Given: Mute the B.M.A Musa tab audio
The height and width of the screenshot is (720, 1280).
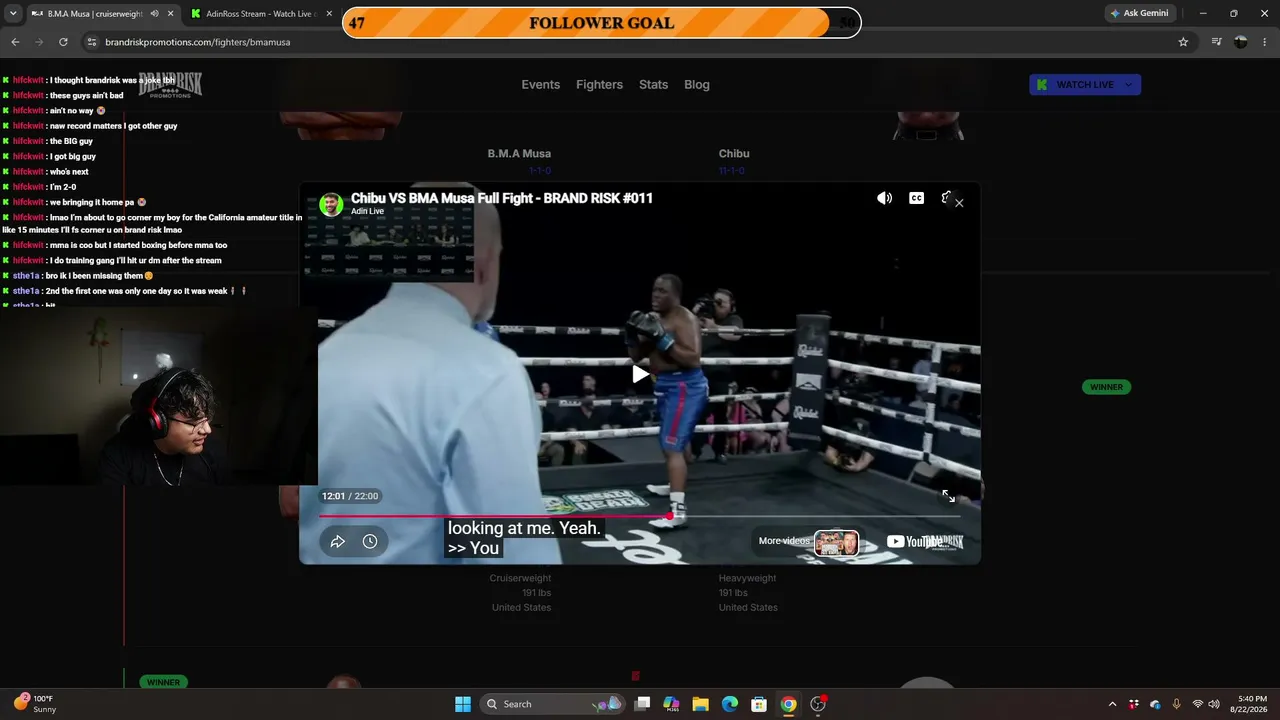Looking at the screenshot, I should click(154, 13).
